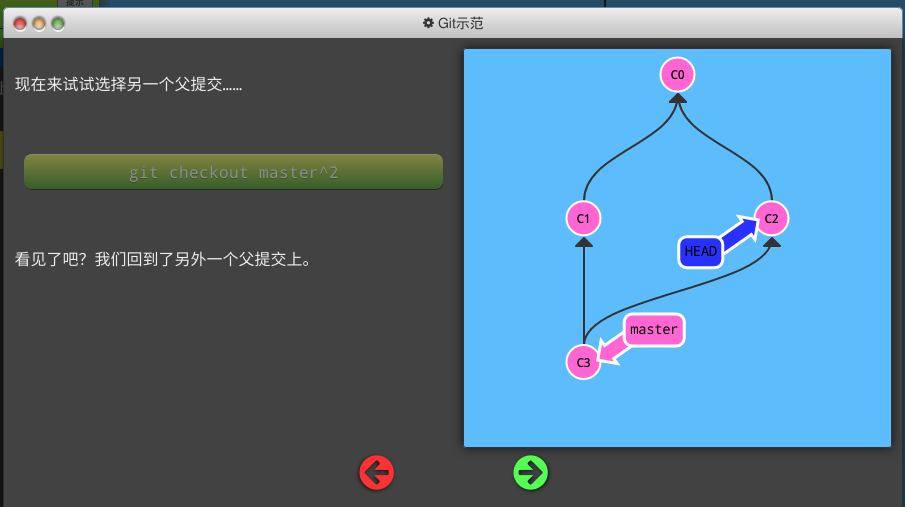905x507 pixels.
Task: Click the arrowhead just below C0
Action: [677, 98]
